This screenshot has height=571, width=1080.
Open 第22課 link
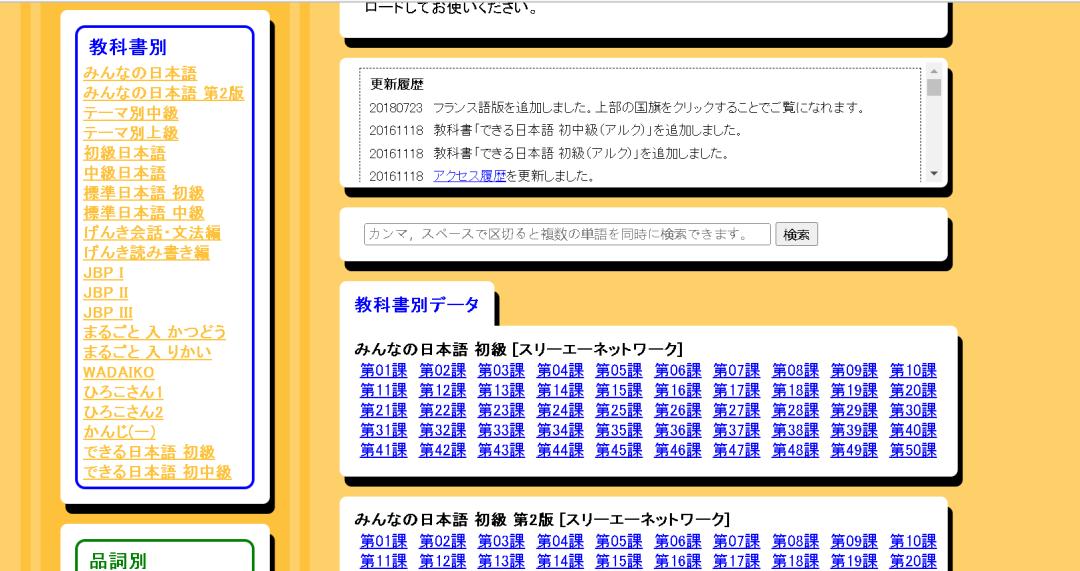pos(442,411)
